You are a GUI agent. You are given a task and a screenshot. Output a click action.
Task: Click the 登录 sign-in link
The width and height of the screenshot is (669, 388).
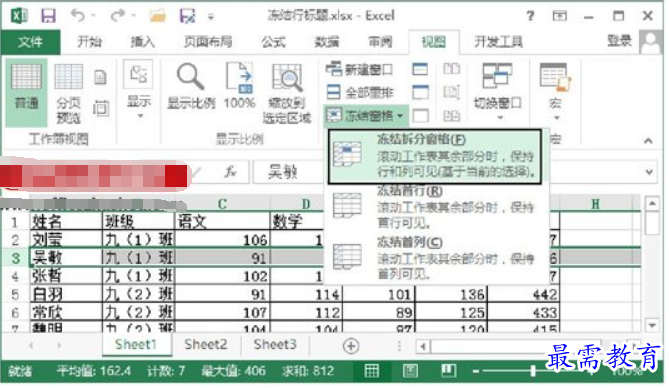(x=619, y=41)
